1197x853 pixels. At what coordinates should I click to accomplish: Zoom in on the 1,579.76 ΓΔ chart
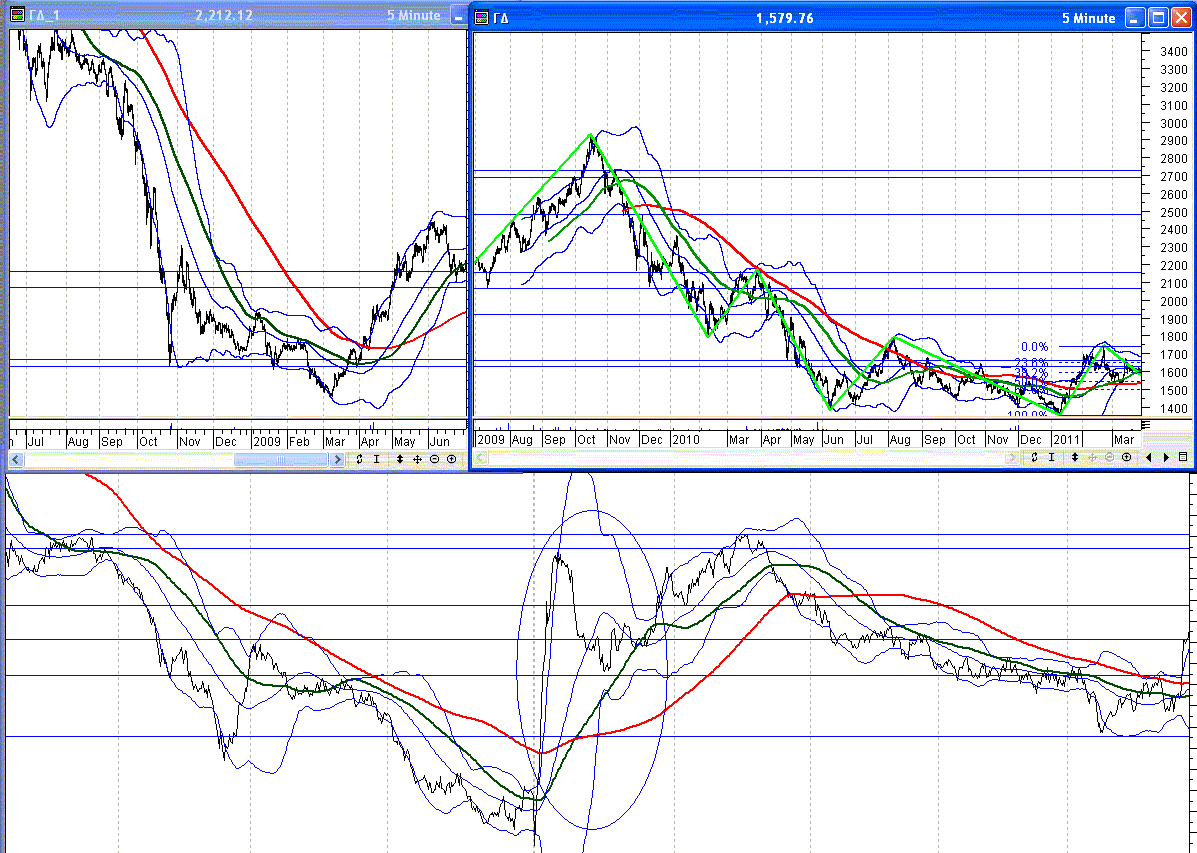click(1127, 457)
